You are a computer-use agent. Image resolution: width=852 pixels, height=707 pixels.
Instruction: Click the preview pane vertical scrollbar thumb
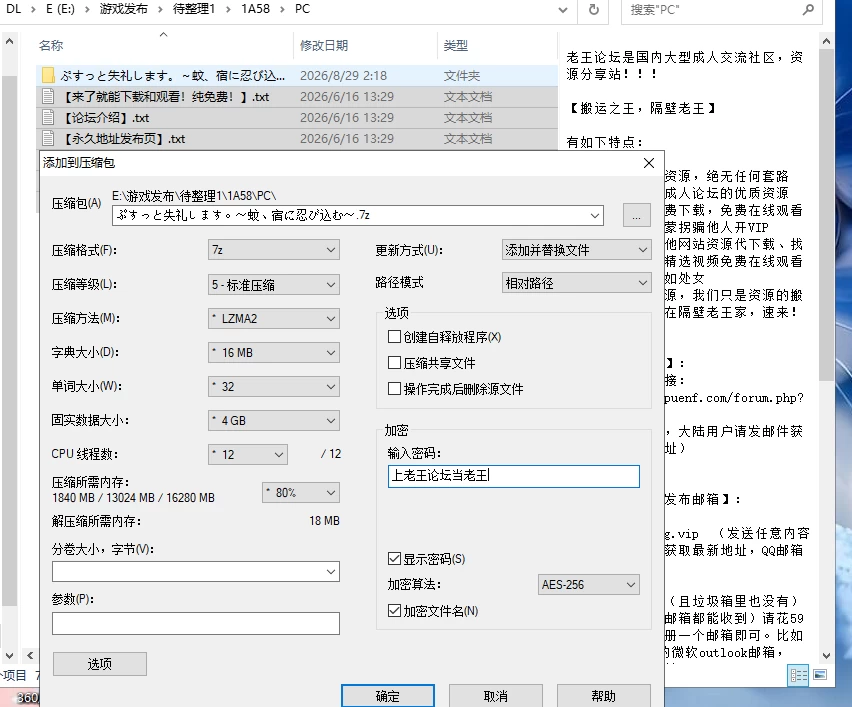826,215
